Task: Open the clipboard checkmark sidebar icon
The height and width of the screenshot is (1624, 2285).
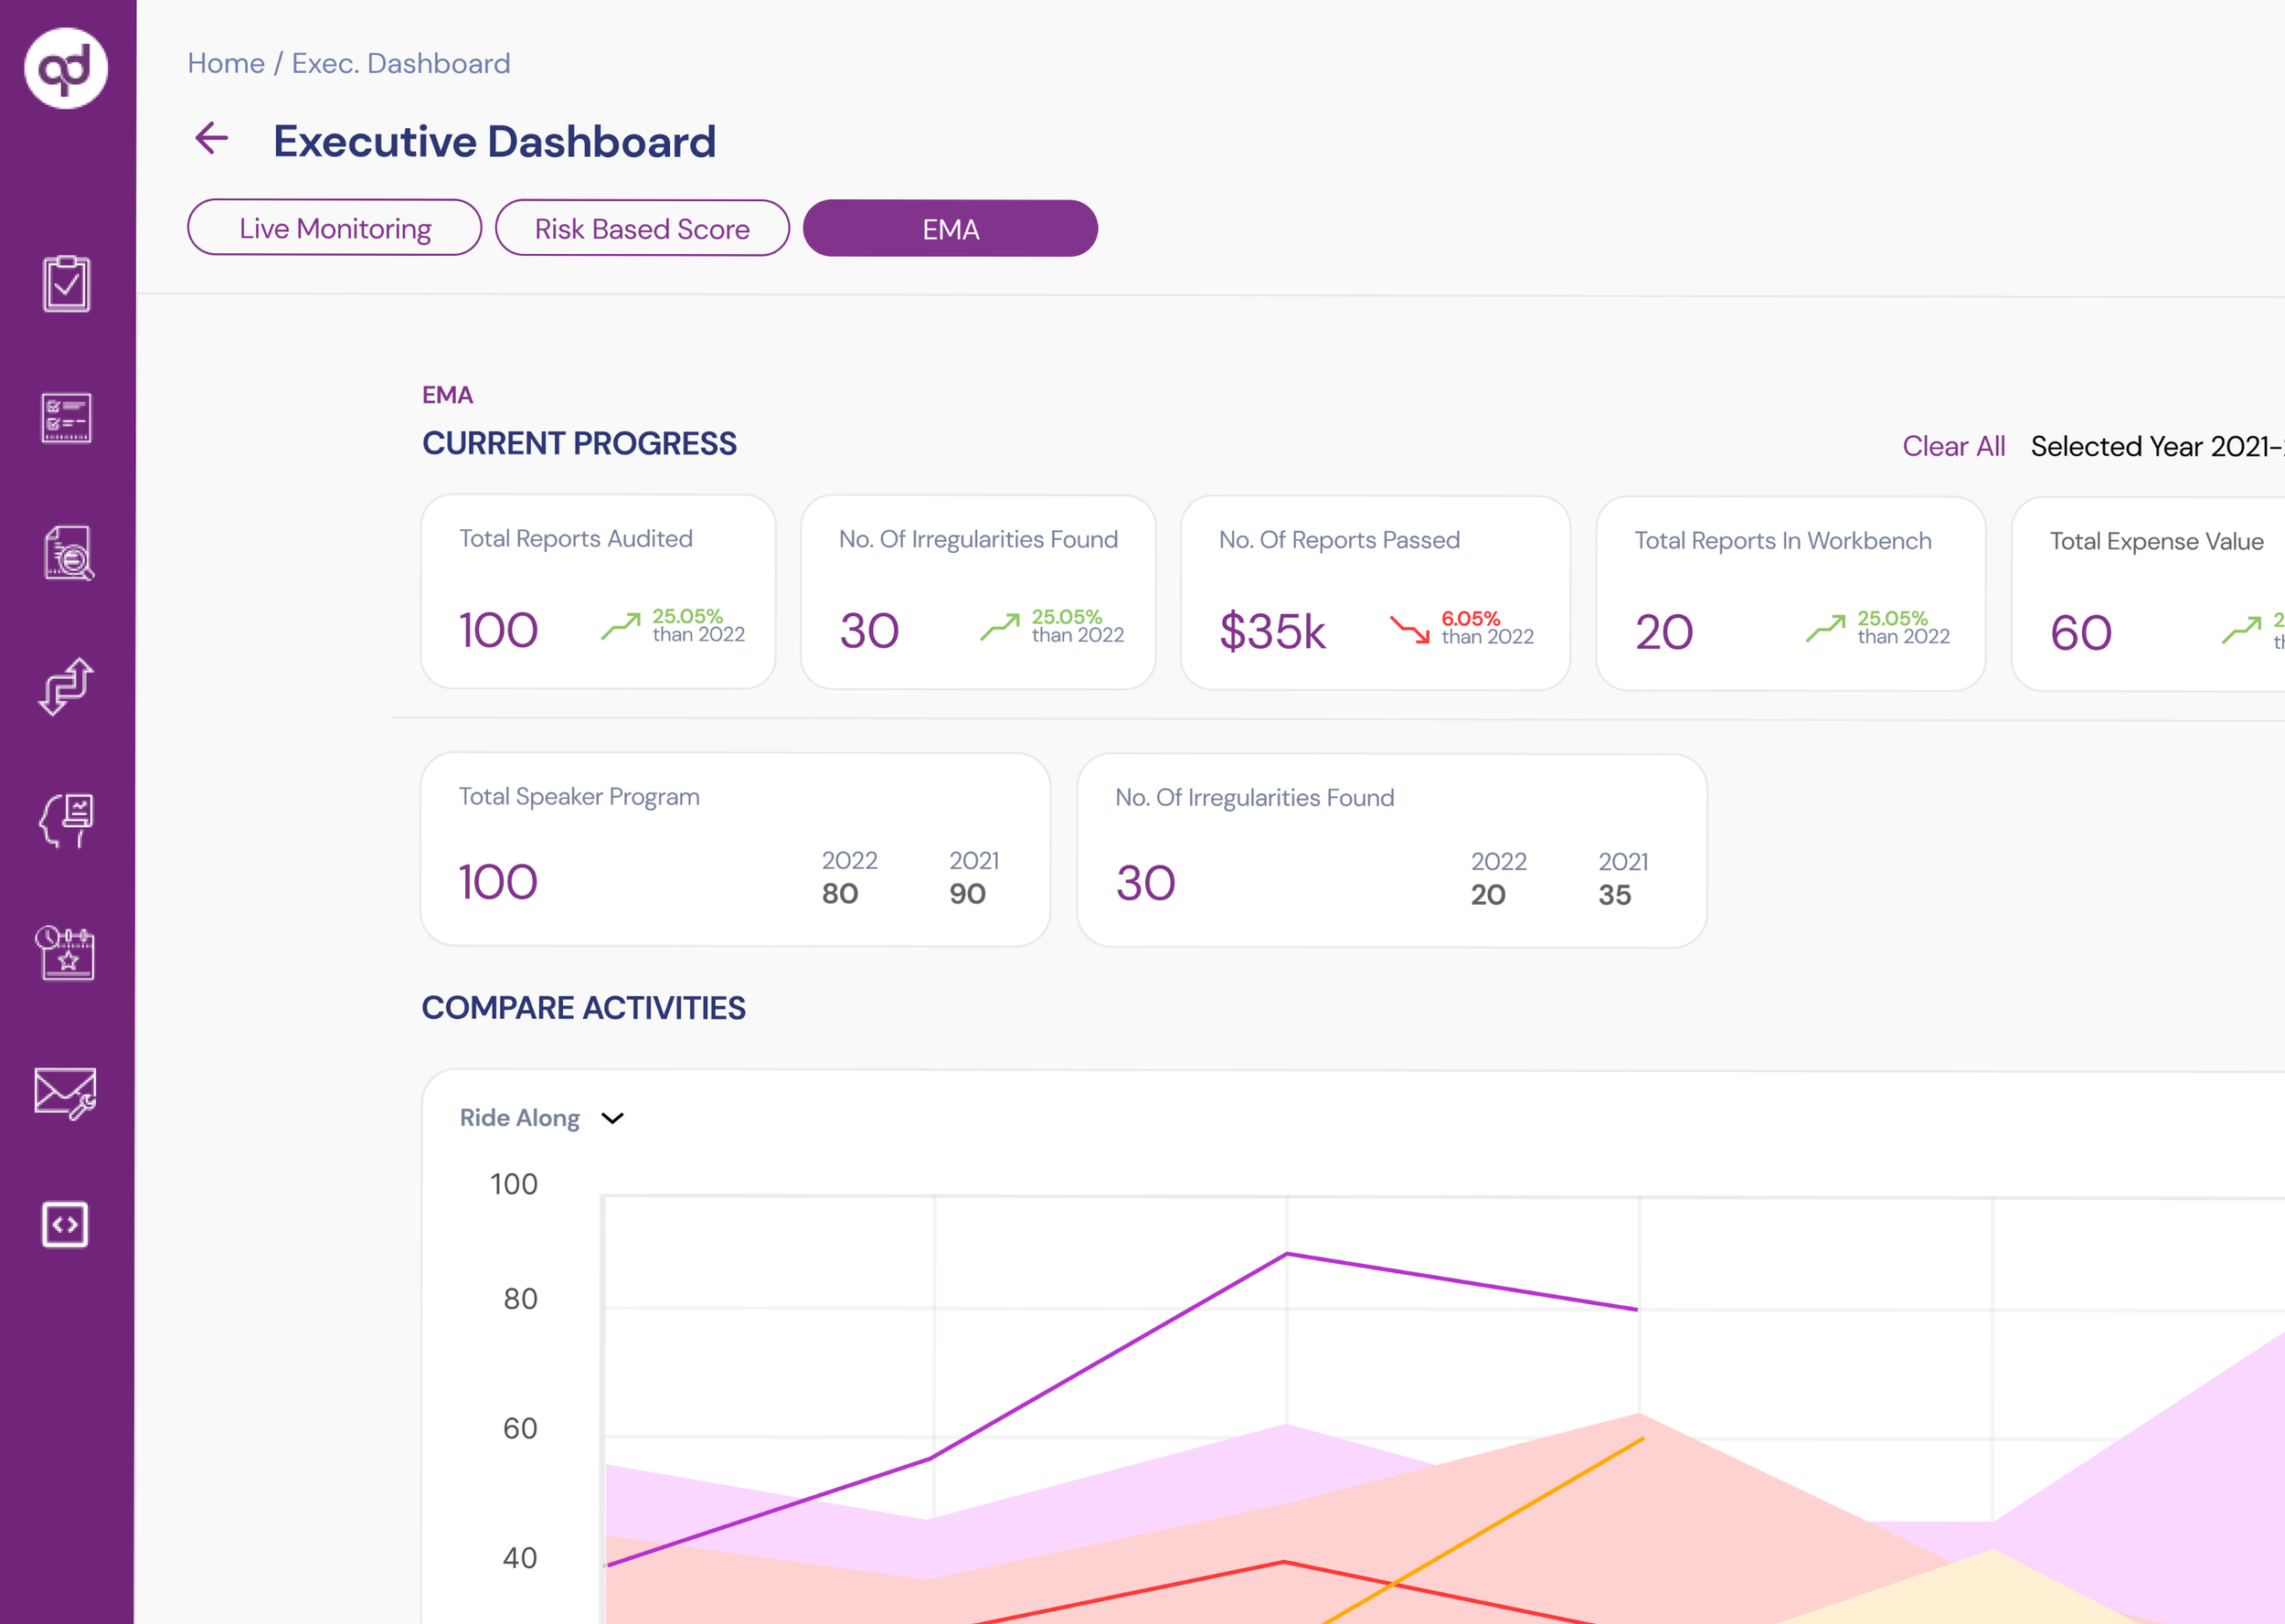Action: (66, 284)
